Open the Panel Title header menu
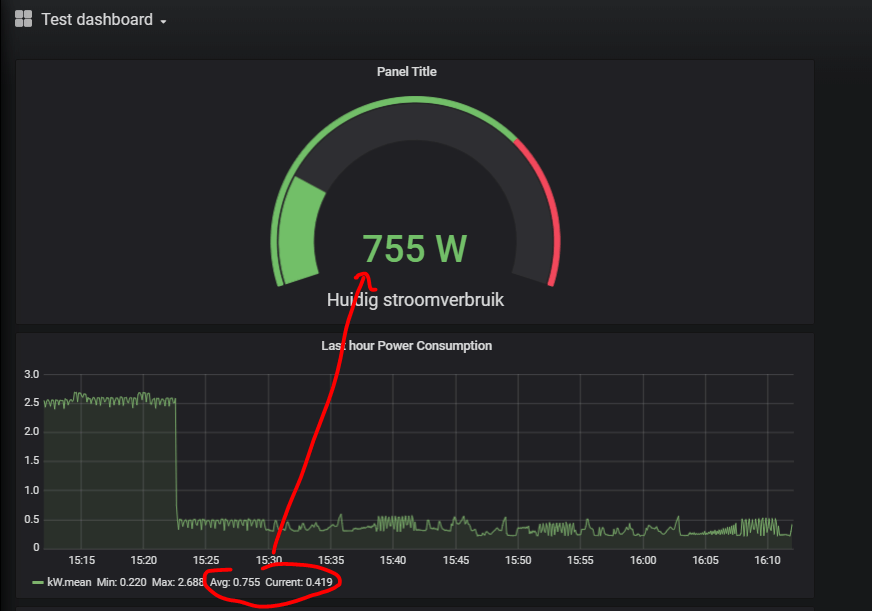The height and width of the screenshot is (611, 872). pos(407,72)
